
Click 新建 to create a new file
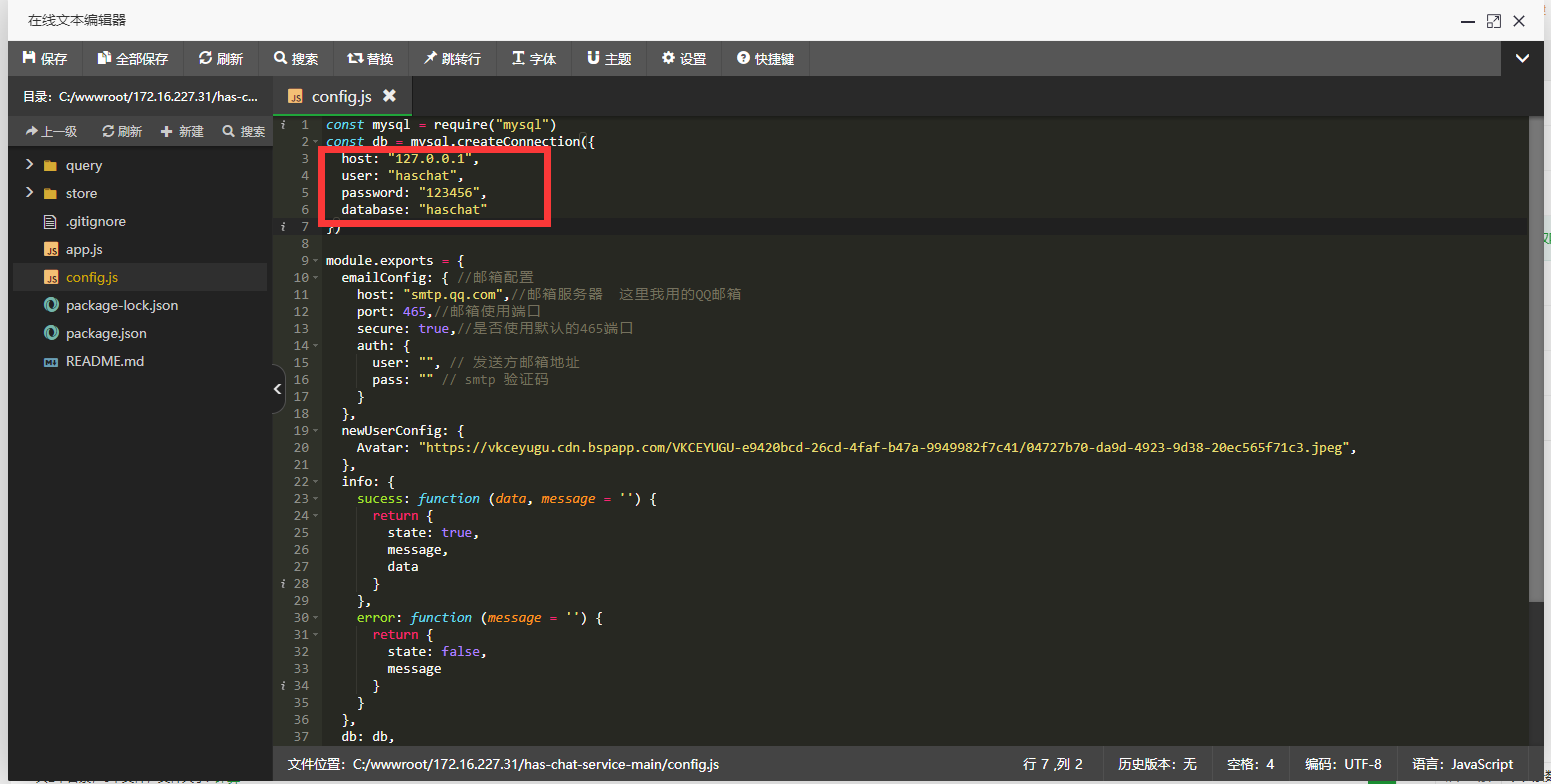pyautogui.click(x=182, y=131)
